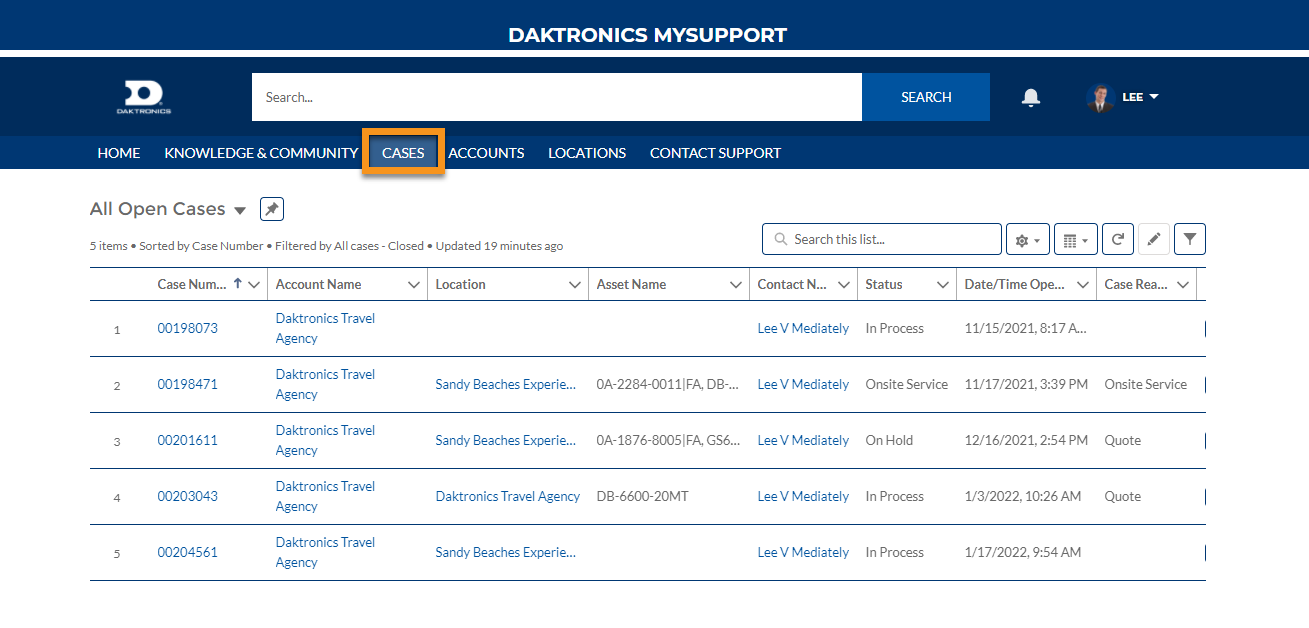
Task: Open Daktronics Travel Agency location link
Action: [x=507, y=496]
